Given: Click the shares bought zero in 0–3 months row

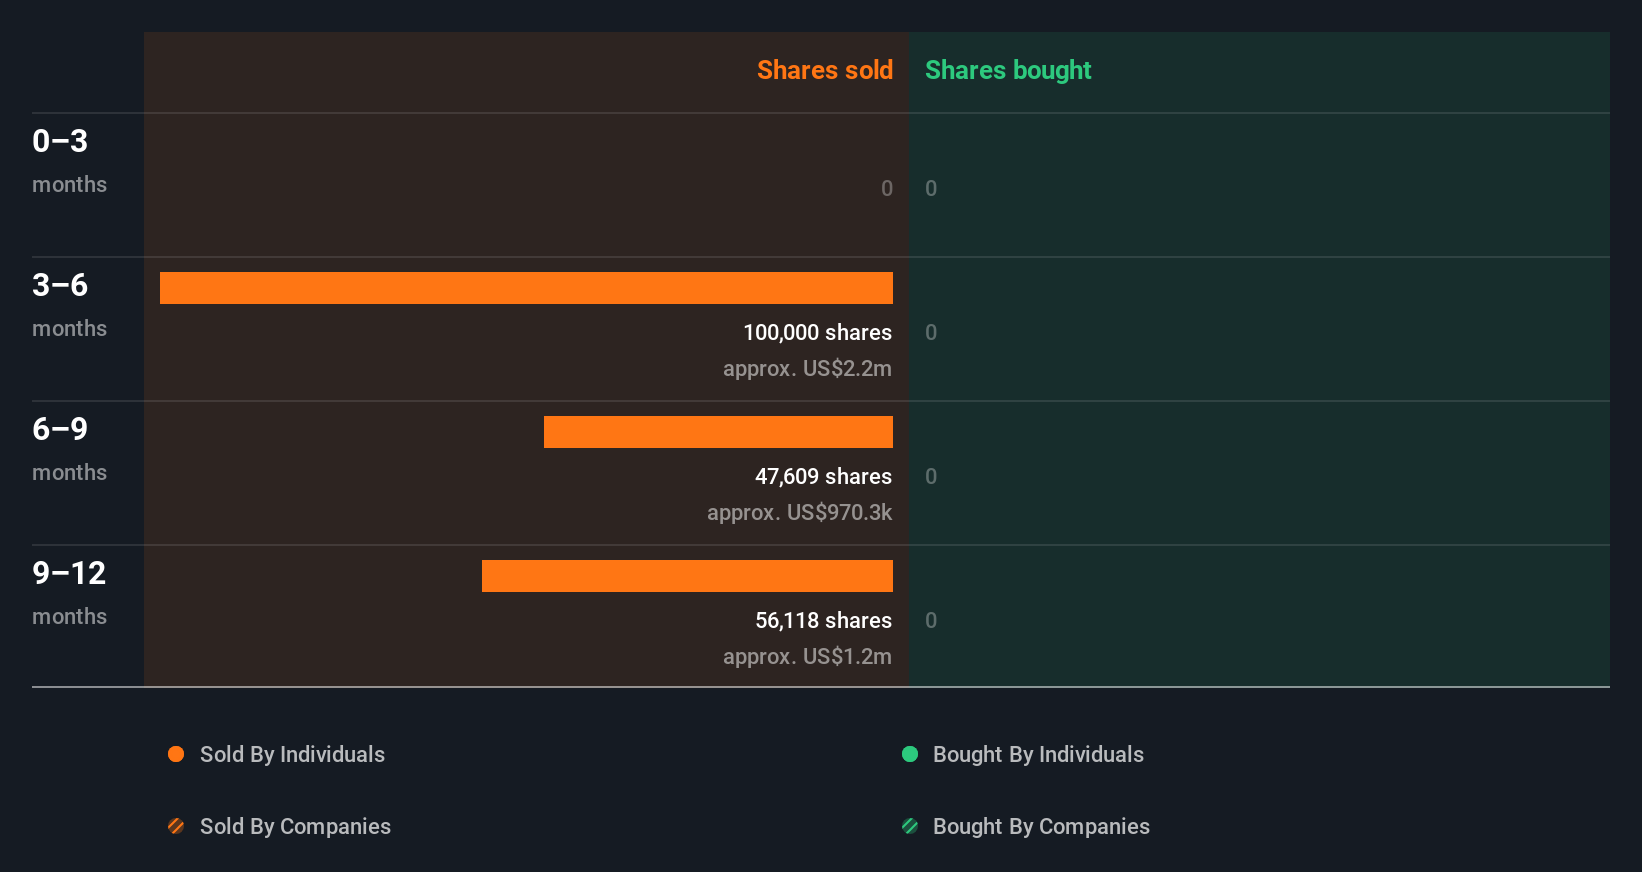Looking at the screenshot, I should (x=931, y=188).
